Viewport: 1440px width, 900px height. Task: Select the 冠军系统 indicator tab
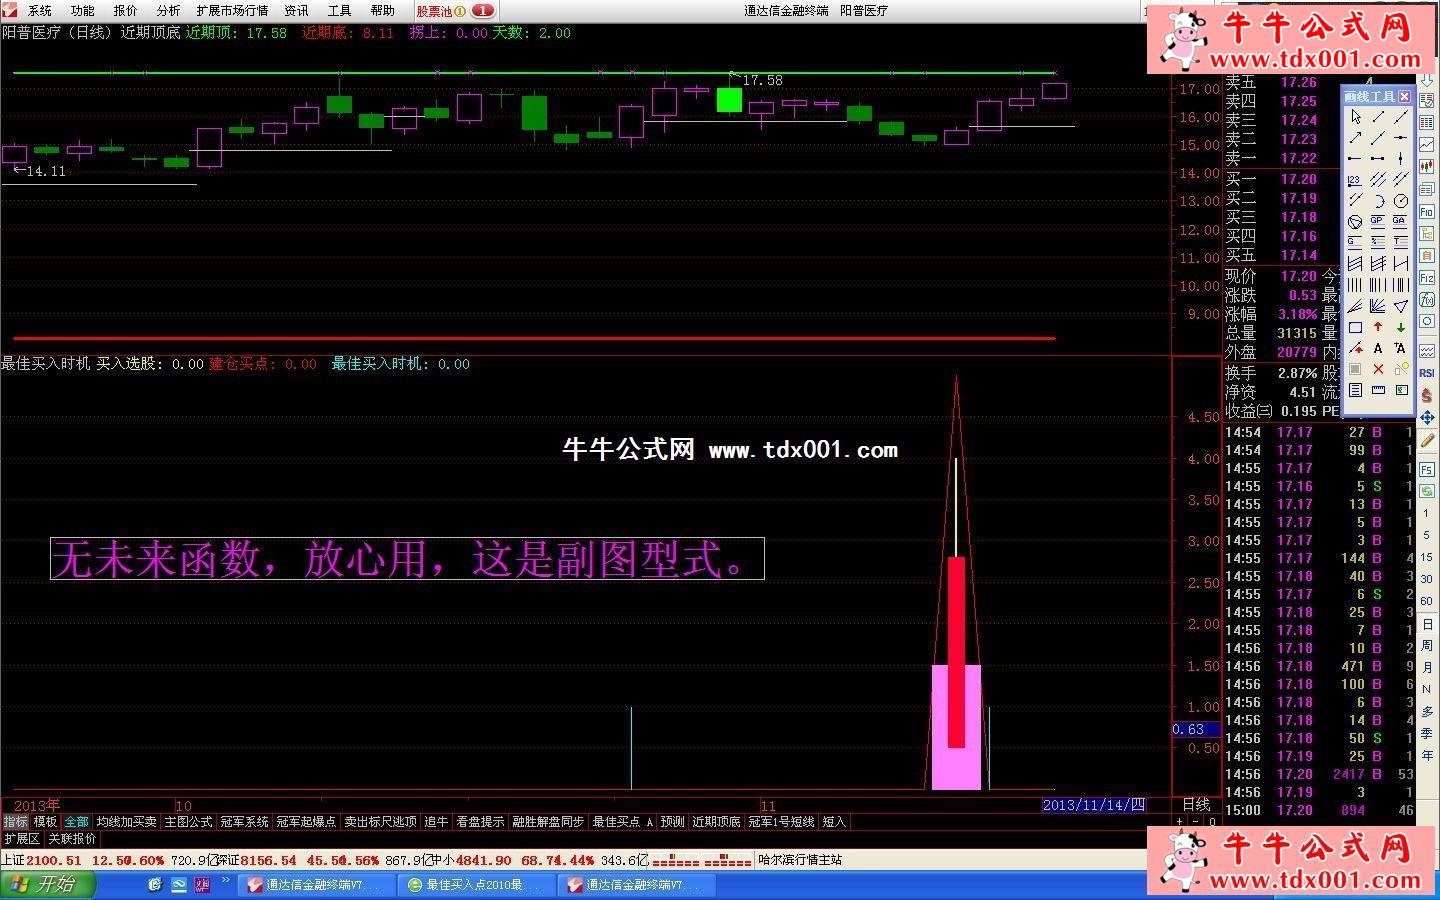pos(245,822)
